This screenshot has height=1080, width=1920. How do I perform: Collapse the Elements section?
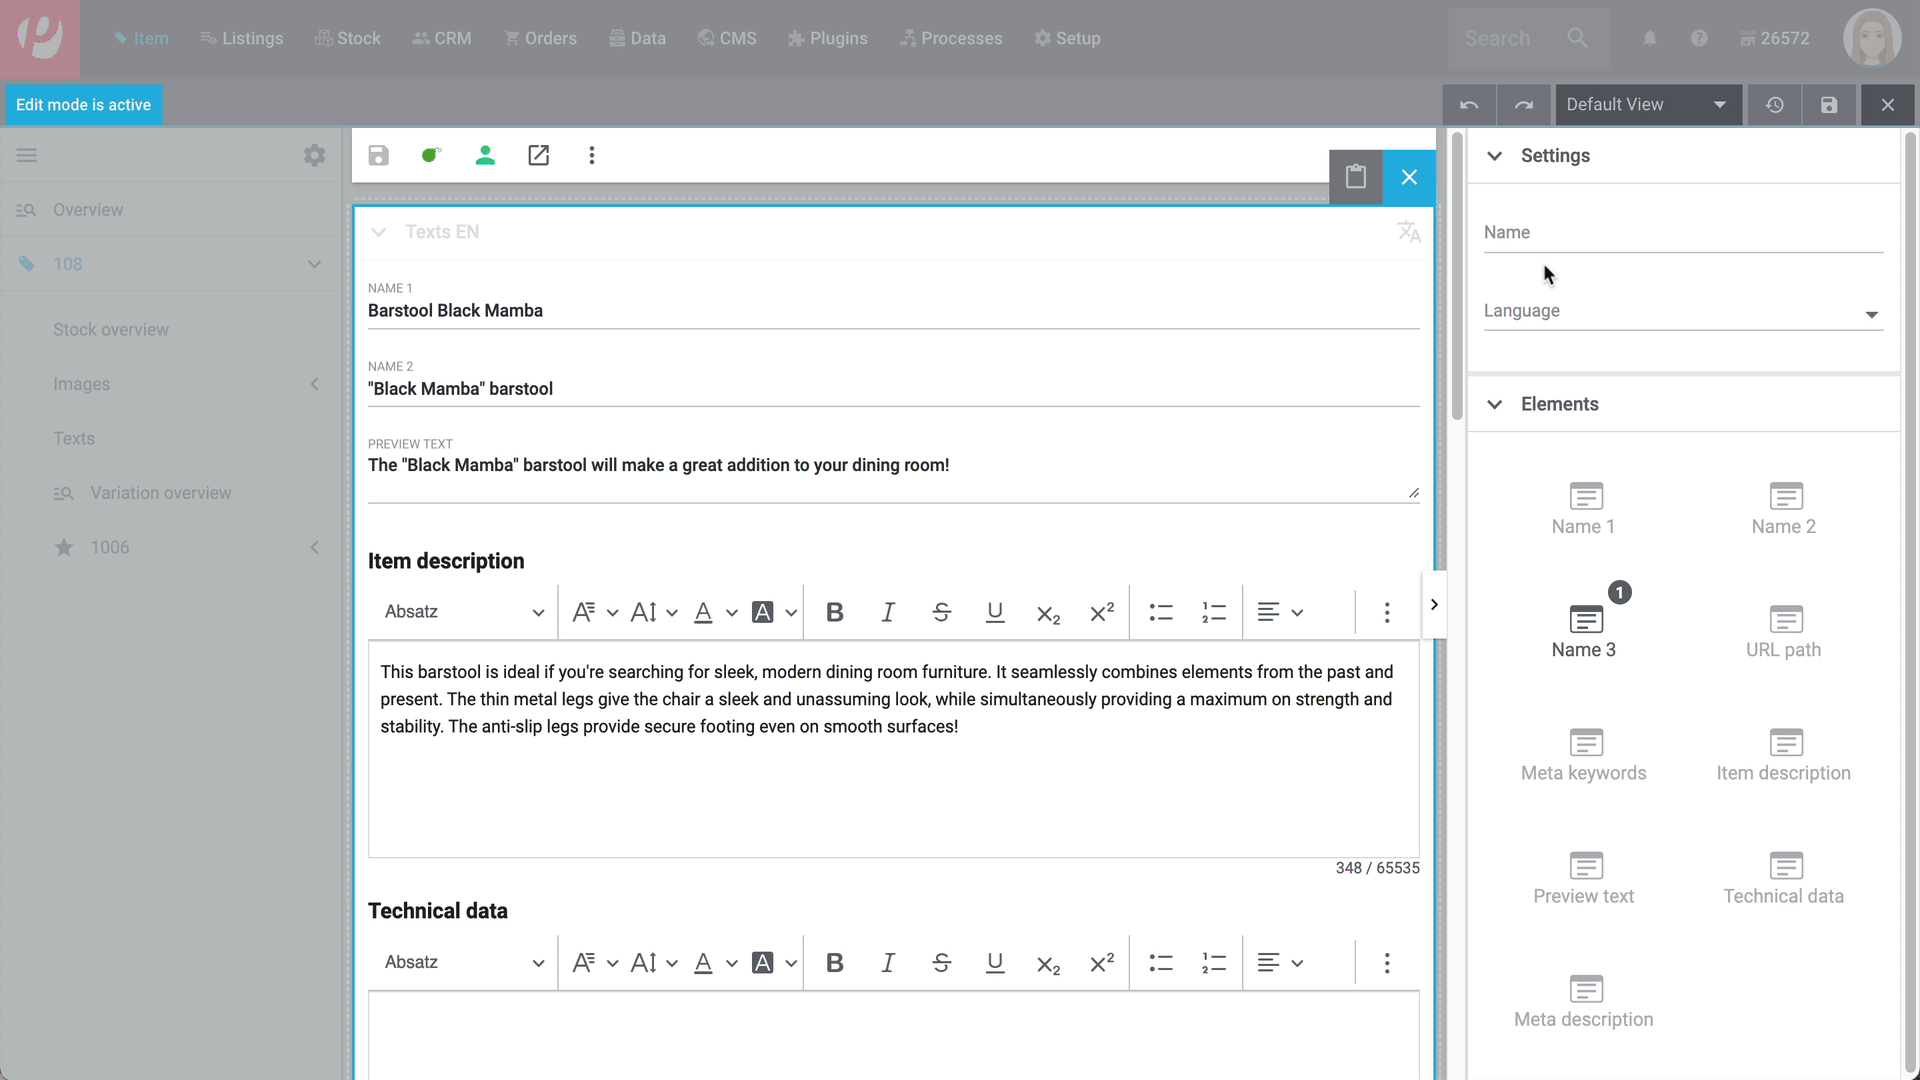point(1494,404)
